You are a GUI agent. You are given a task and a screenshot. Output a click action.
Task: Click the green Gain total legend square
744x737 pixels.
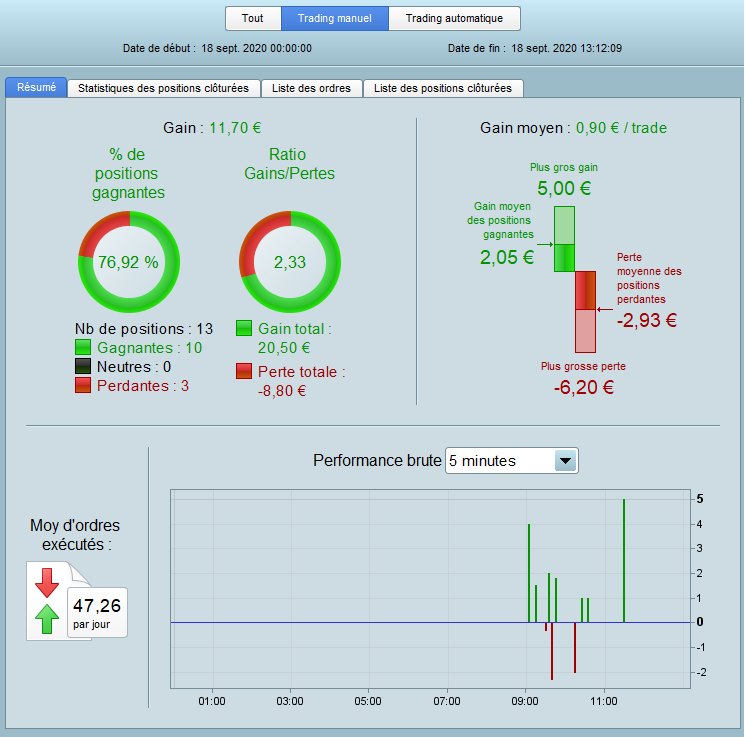(244, 329)
